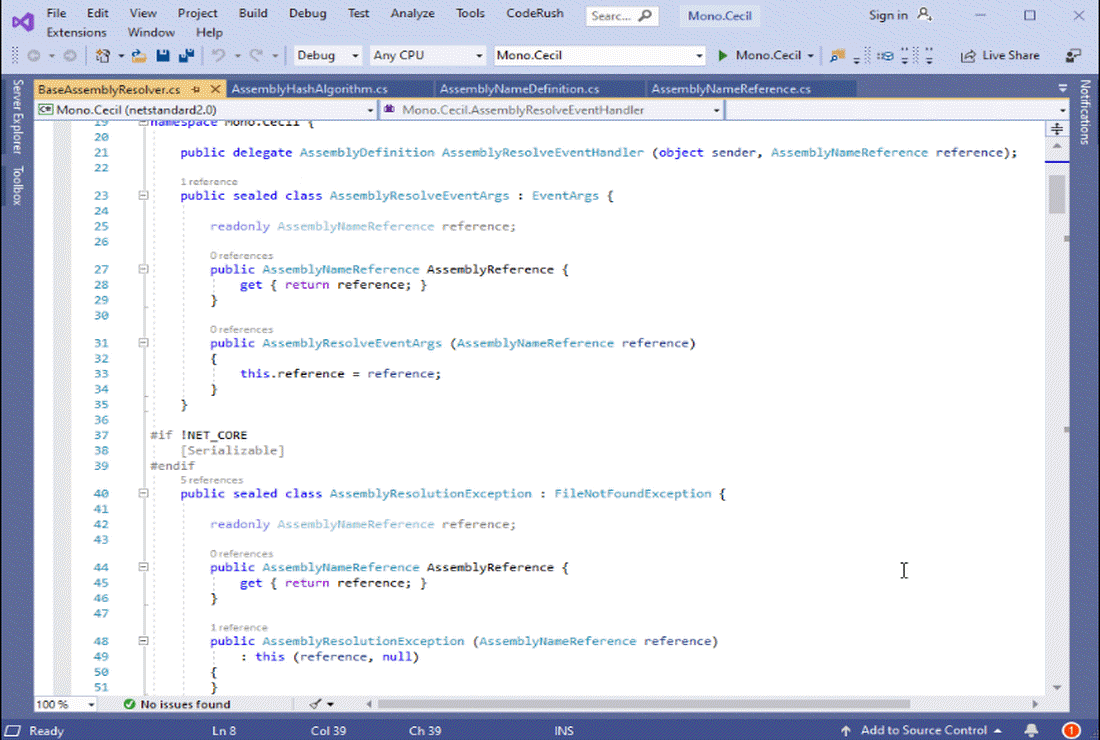The height and width of the screenshot is (740, 1100).
Task: Open the editor zoom level dropdown
Action: click(62, 704)
